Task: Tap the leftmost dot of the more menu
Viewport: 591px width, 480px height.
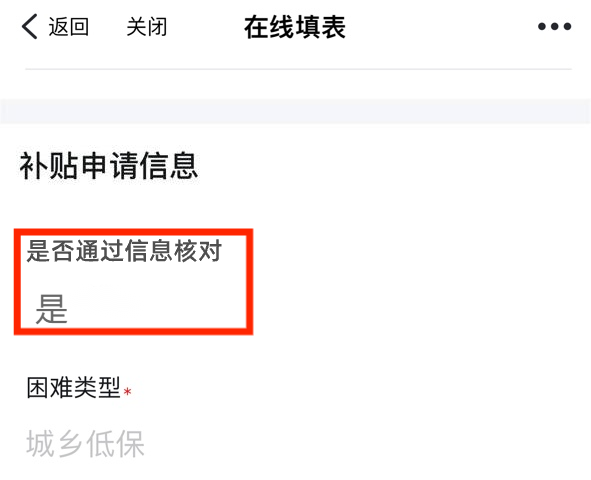Action: 542,26
